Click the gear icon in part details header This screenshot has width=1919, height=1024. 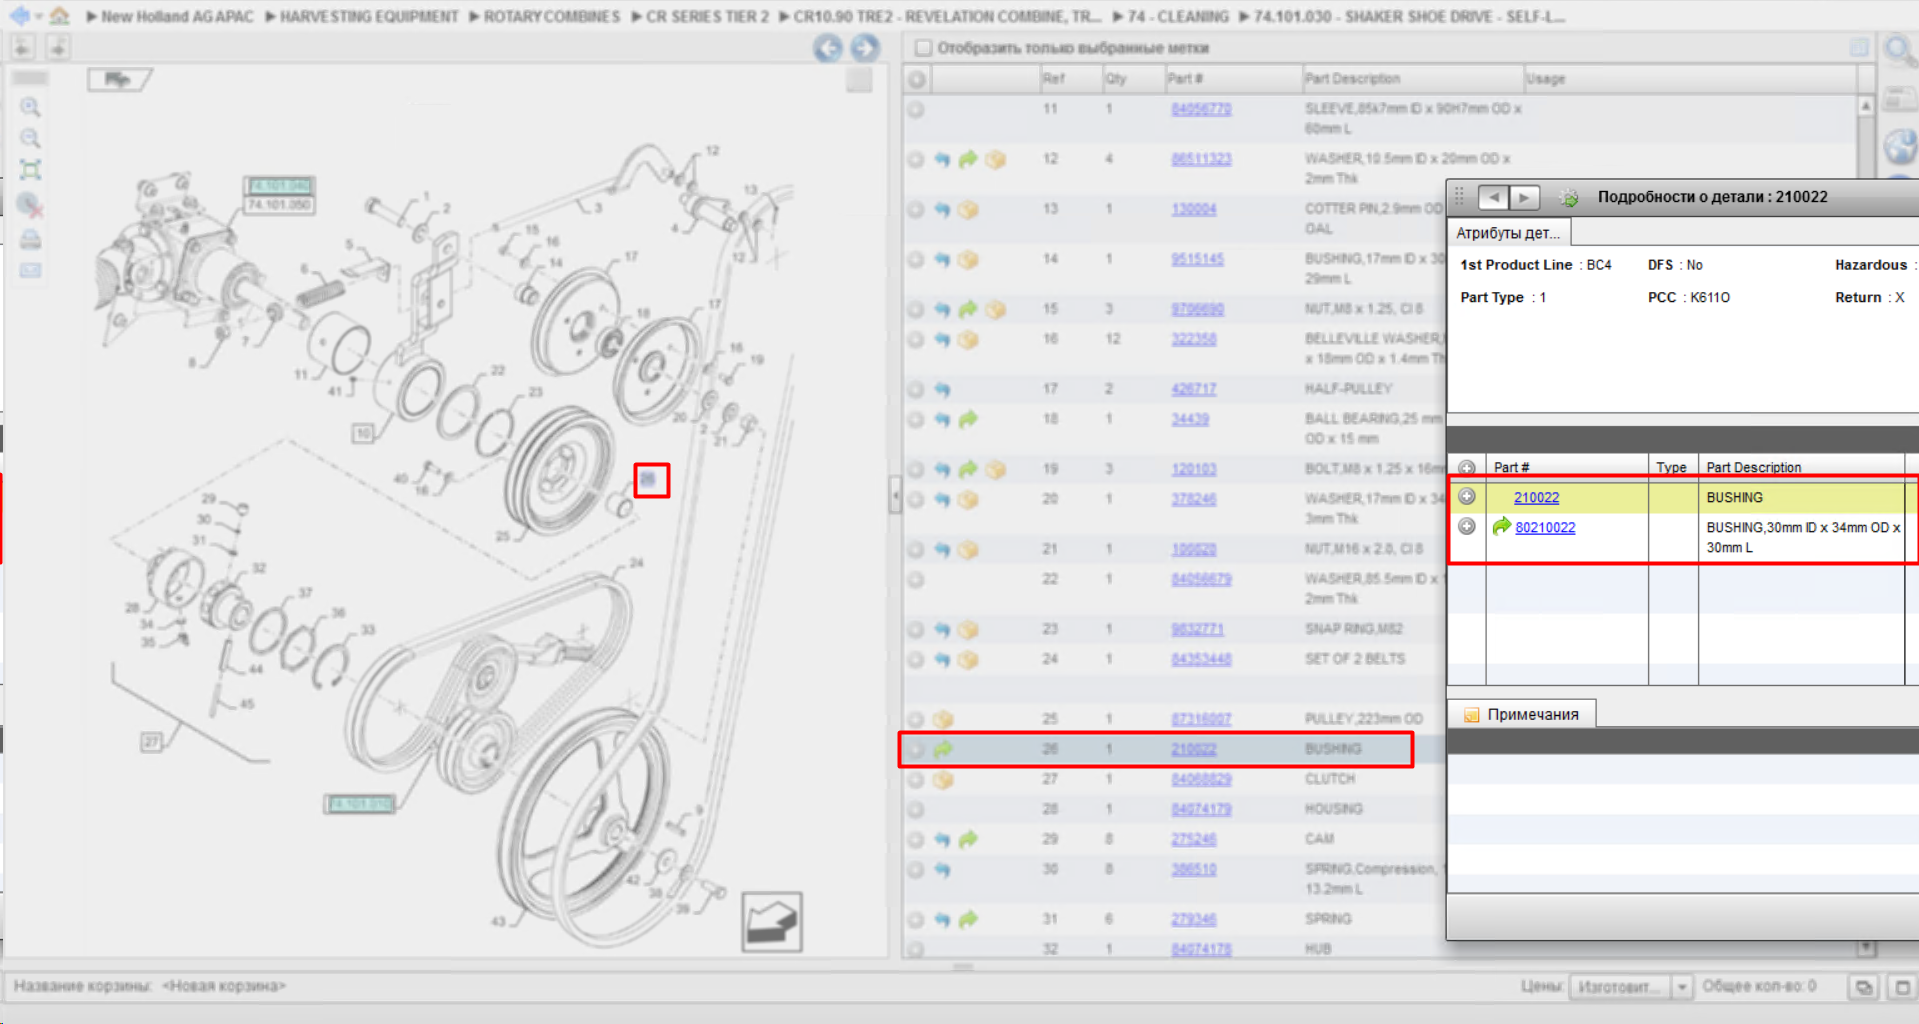pyautogui.click(x=1569, y=198)
